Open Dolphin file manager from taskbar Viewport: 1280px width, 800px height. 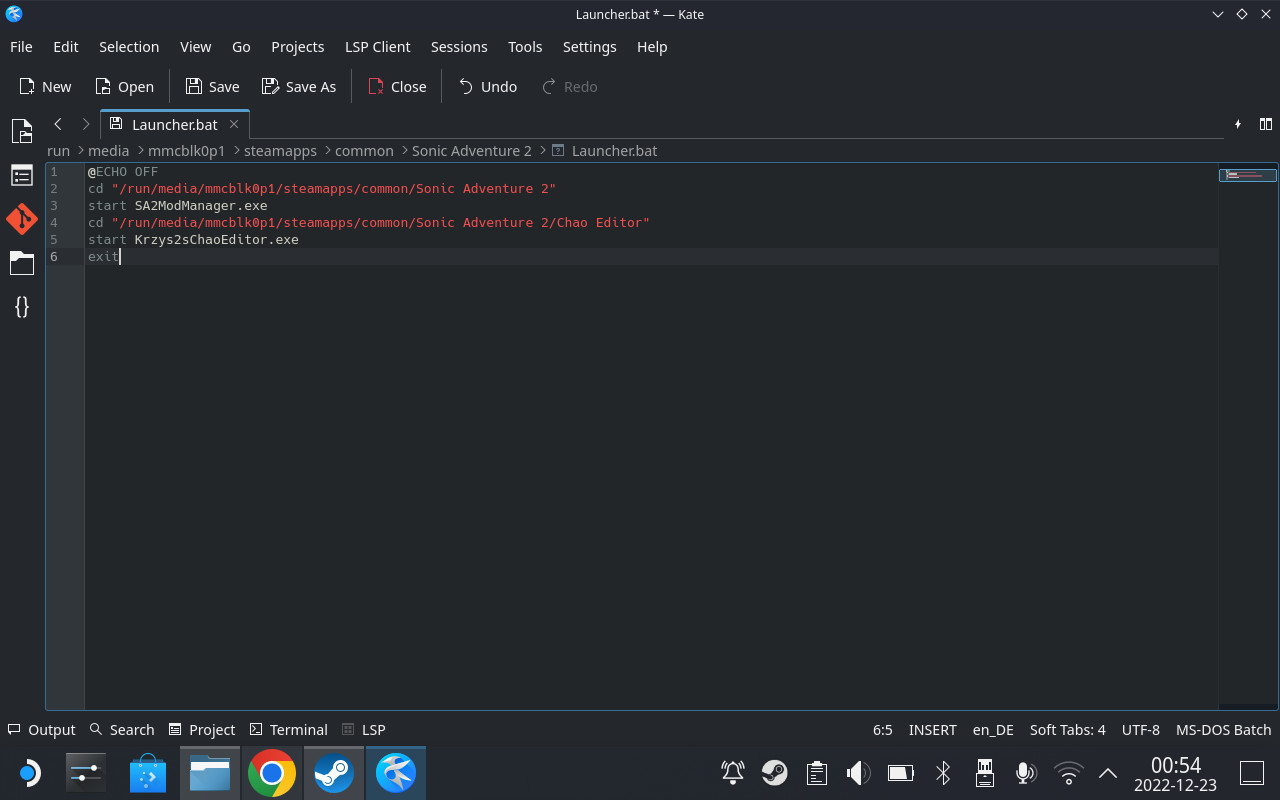point(209,772)
